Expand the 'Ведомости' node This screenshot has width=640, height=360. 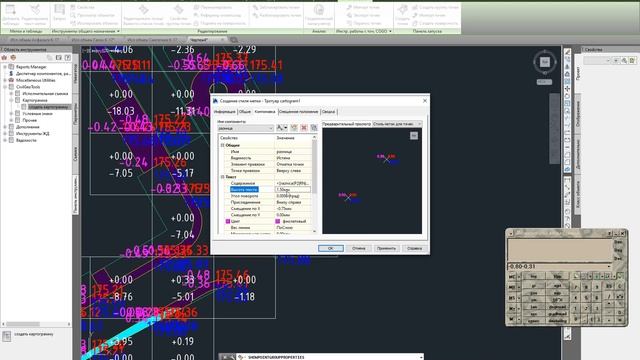[5, 140]
